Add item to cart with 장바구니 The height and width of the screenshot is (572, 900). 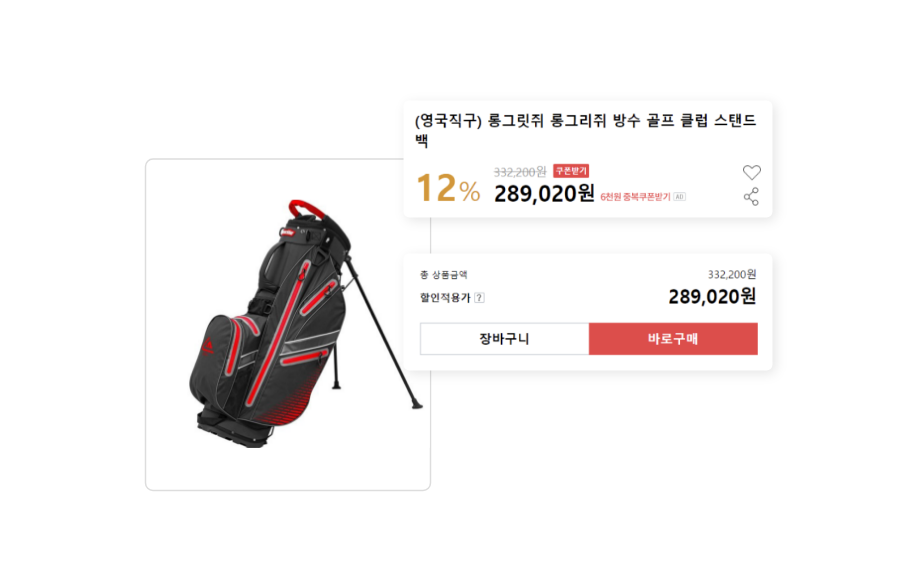[x=505, y=338]
